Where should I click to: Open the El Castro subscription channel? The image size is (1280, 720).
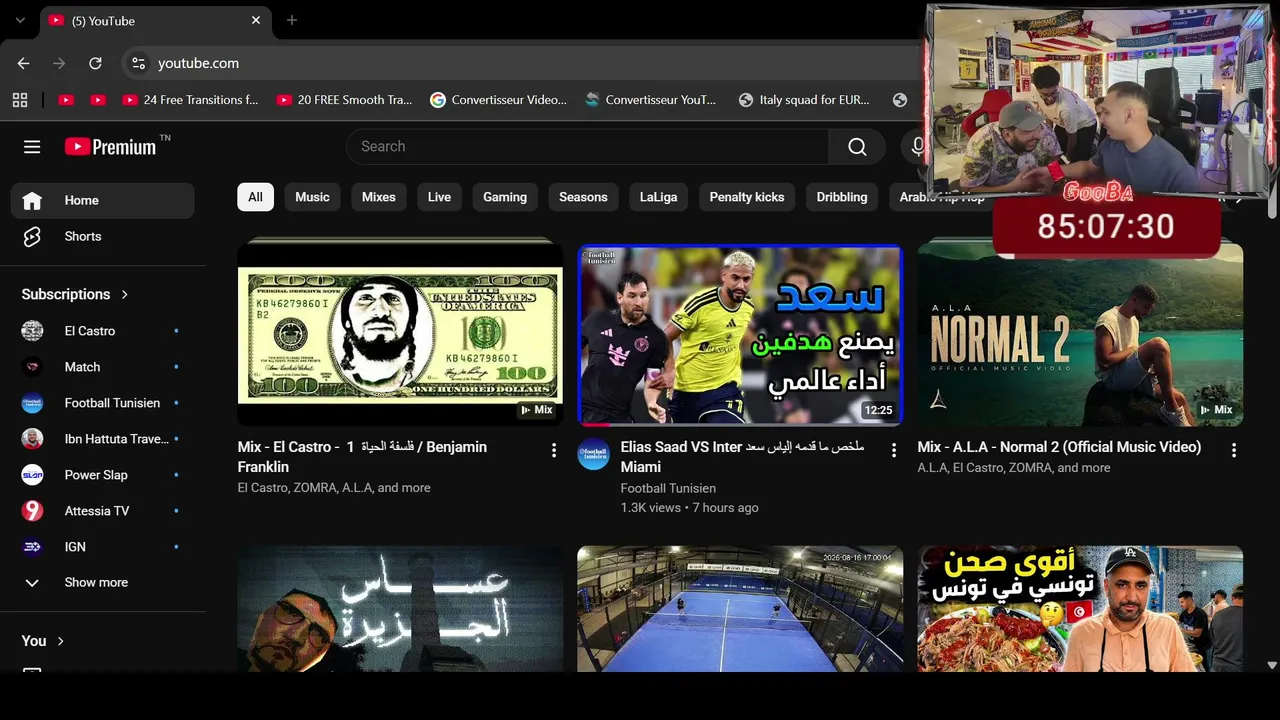pyautogui.click(x=102, y=331)
